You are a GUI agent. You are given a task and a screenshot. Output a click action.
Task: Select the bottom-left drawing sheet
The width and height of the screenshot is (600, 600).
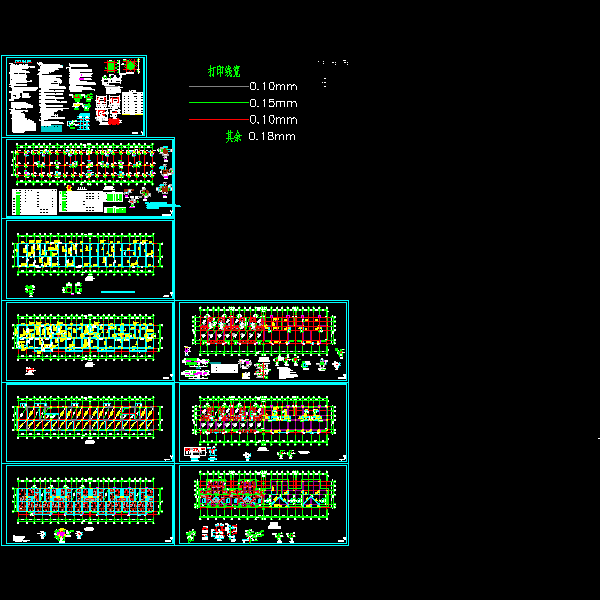(x=90, y=504)
